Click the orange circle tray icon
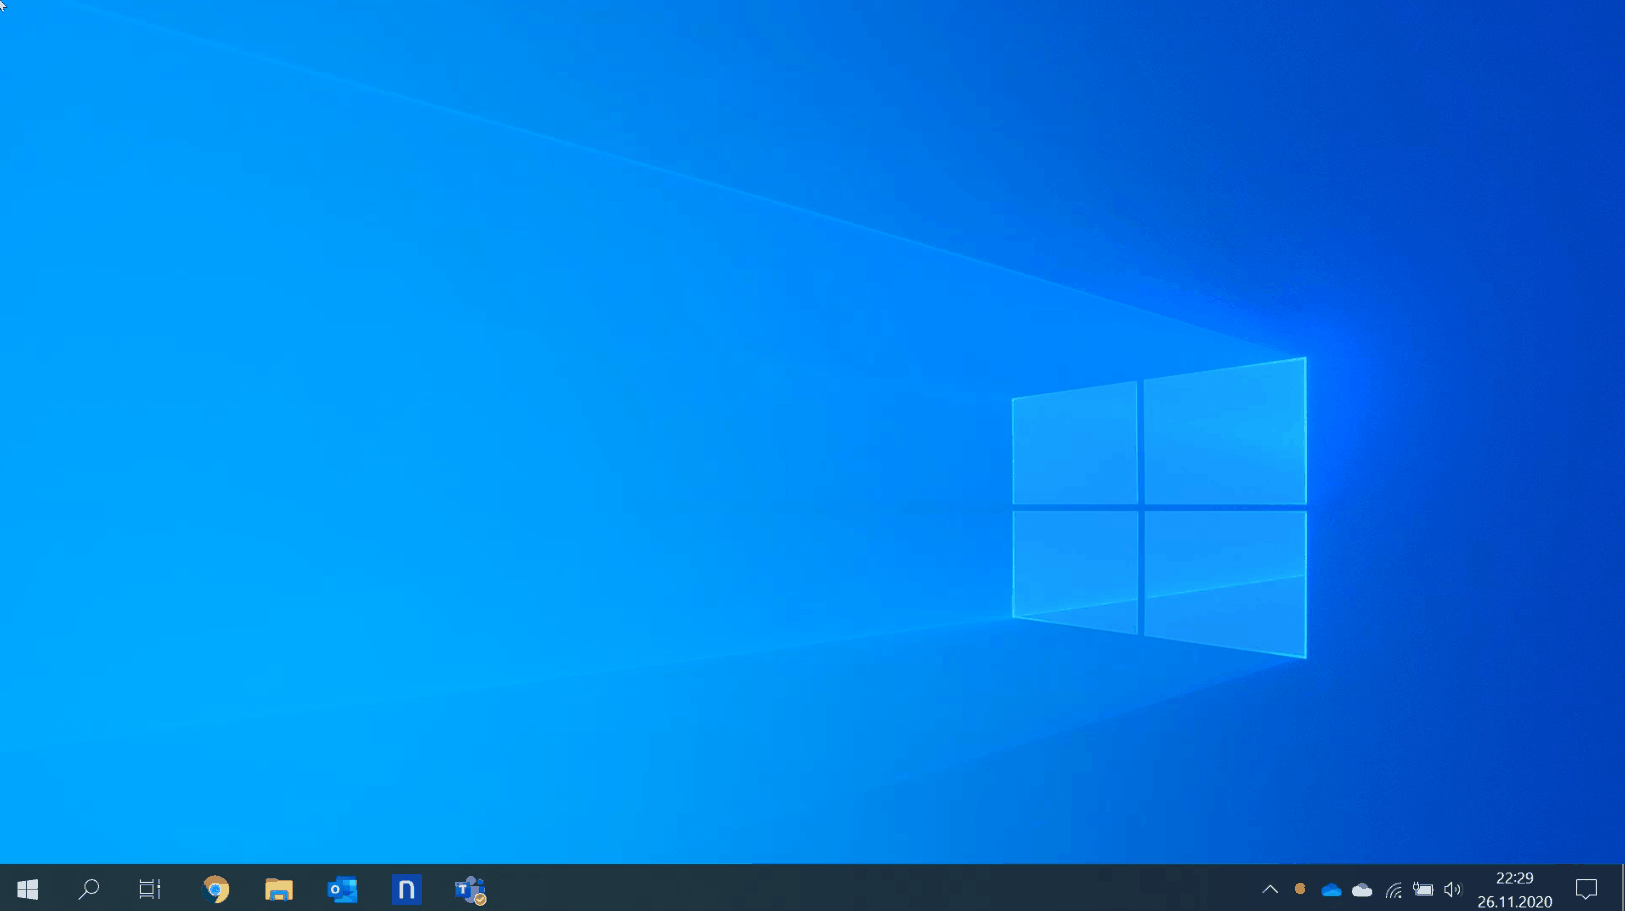The image size is (1625, 911). 1300,889
